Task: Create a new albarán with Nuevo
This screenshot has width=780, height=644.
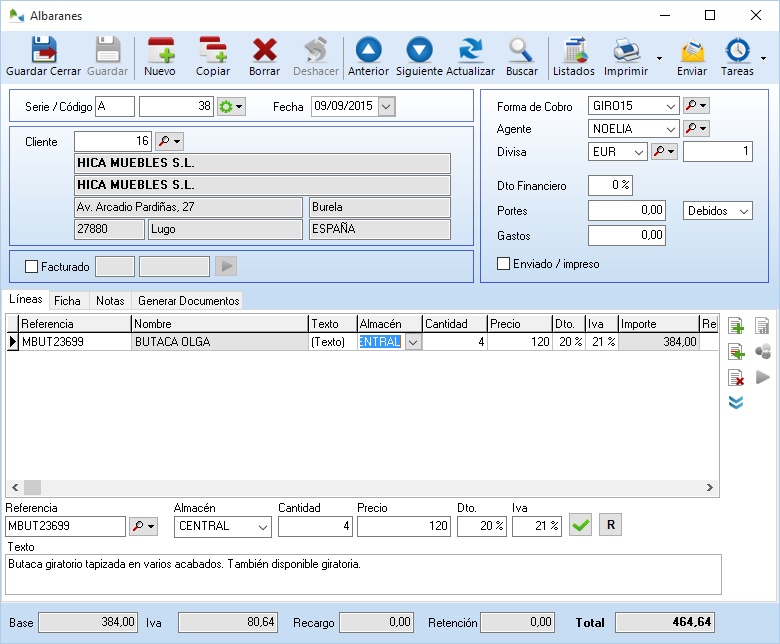Action: pyautogui.click(x=160, y=57)
